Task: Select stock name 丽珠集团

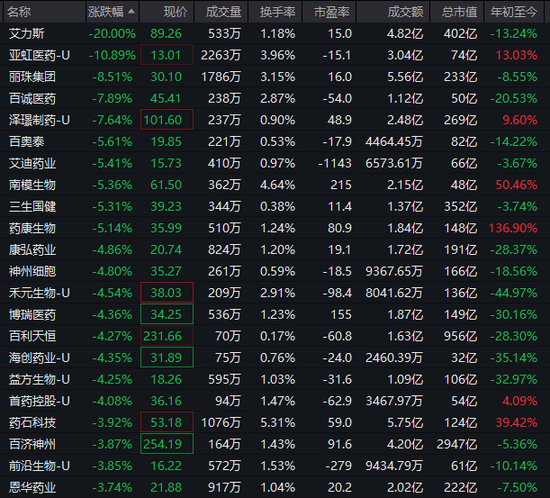Action: [x=32, y=77]
